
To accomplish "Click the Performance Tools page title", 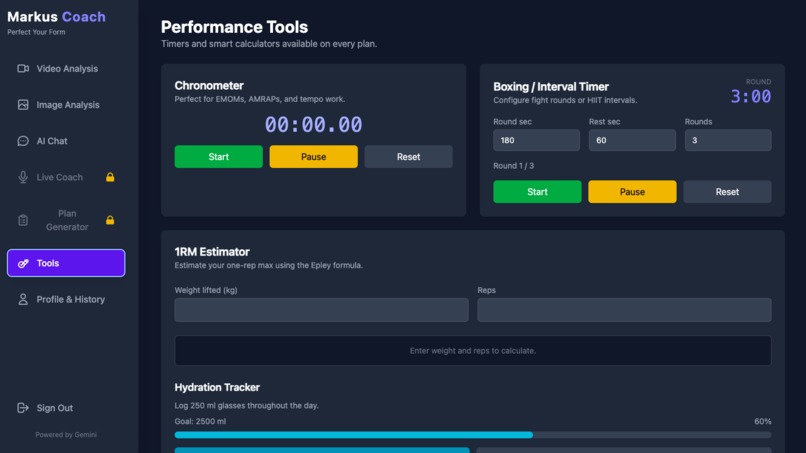I will tap(234, 27).
